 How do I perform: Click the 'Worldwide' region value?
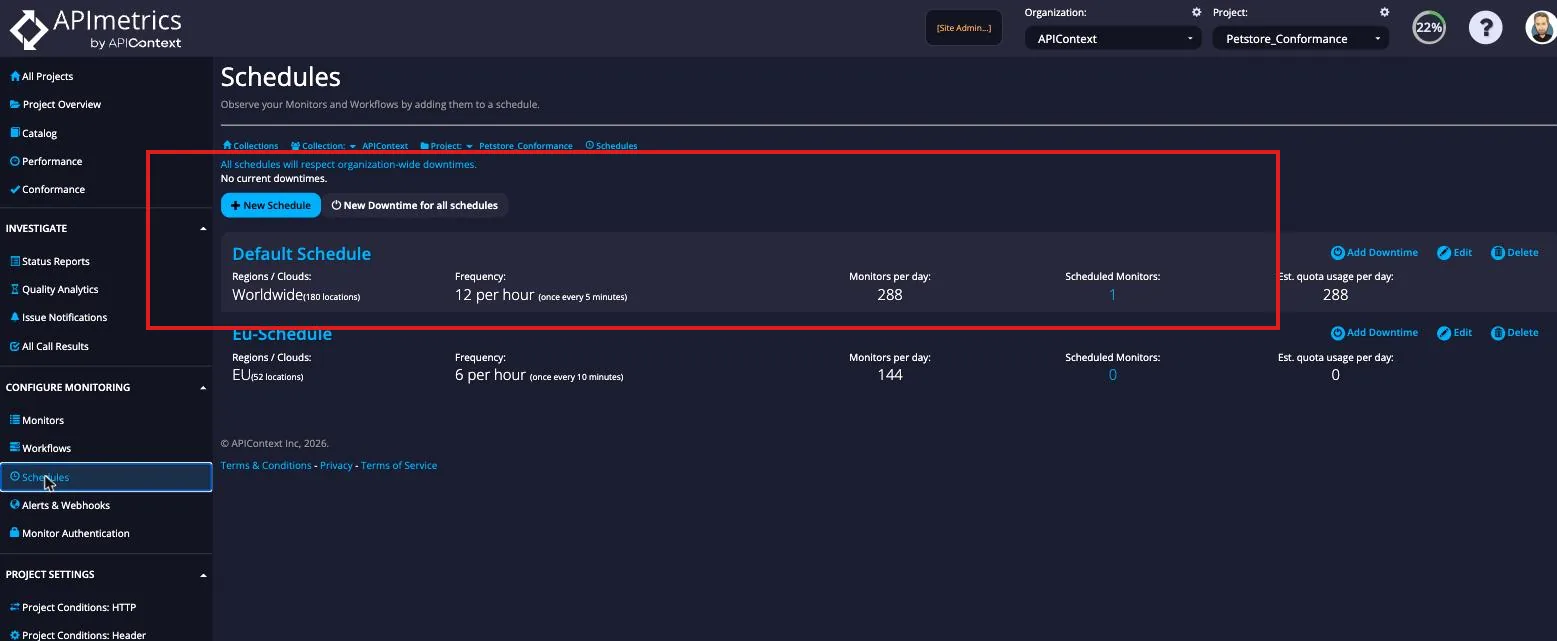click(x=267, y=295)
